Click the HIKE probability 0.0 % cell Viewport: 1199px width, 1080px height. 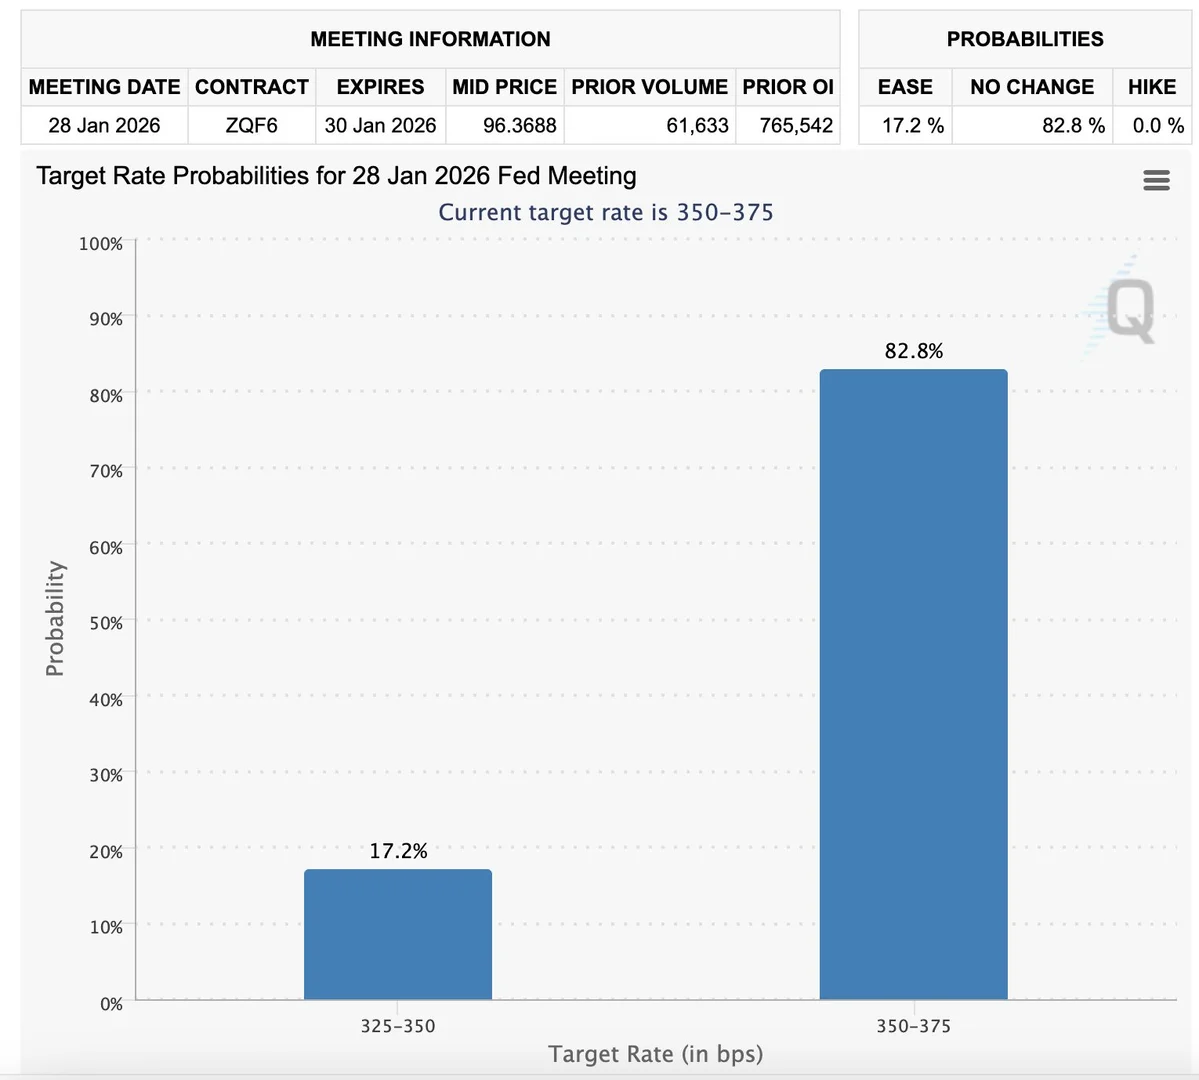click(x=1157, y=126)
